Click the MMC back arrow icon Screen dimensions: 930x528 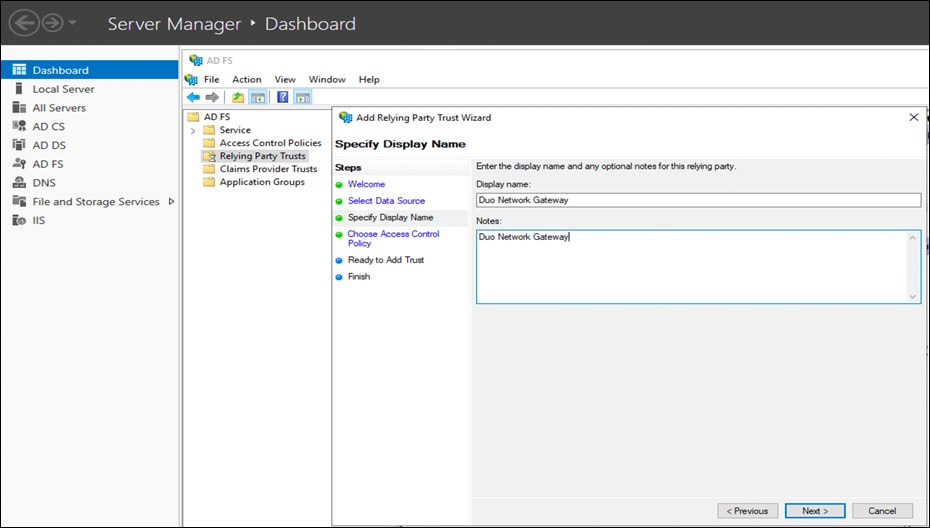[x=193, y=97]
